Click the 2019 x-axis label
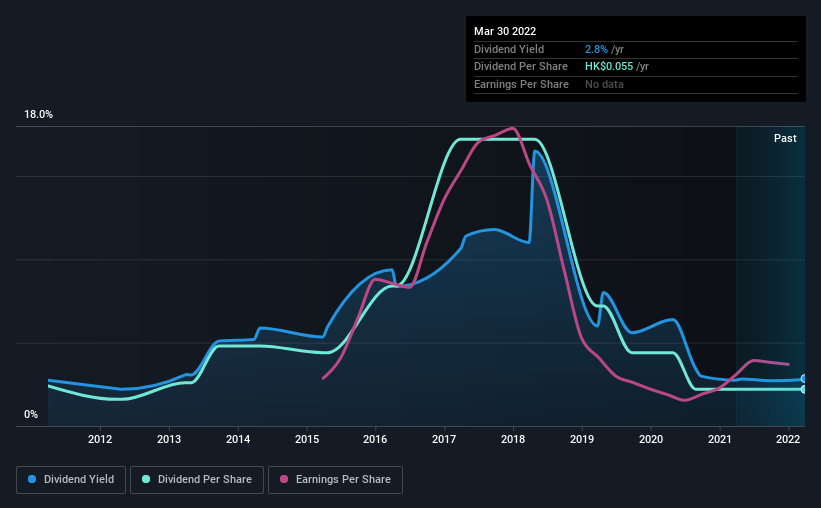 tap(582, 439)
